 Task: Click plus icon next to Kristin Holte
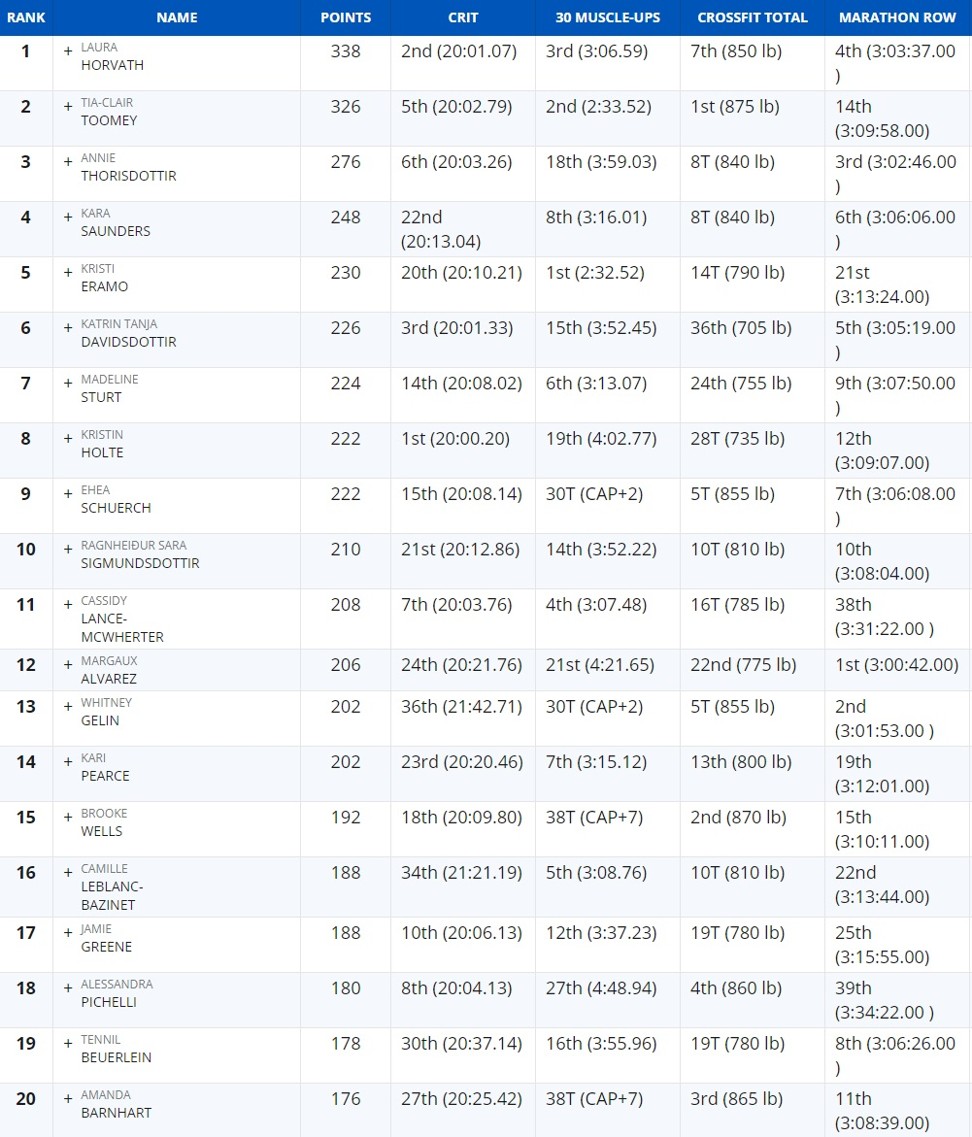[67, 439]
